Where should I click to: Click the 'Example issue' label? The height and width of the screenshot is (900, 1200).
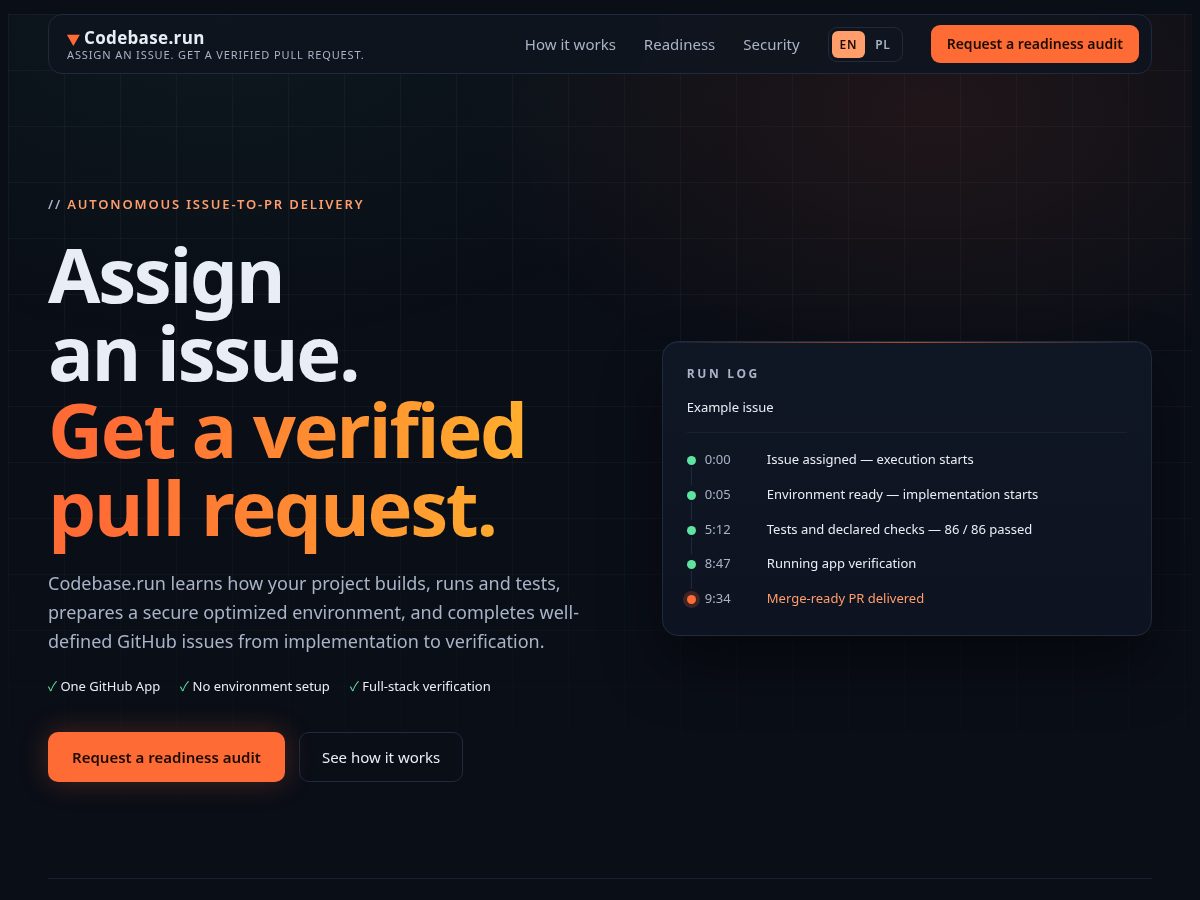pyautogui.click(x=730, y=408)
